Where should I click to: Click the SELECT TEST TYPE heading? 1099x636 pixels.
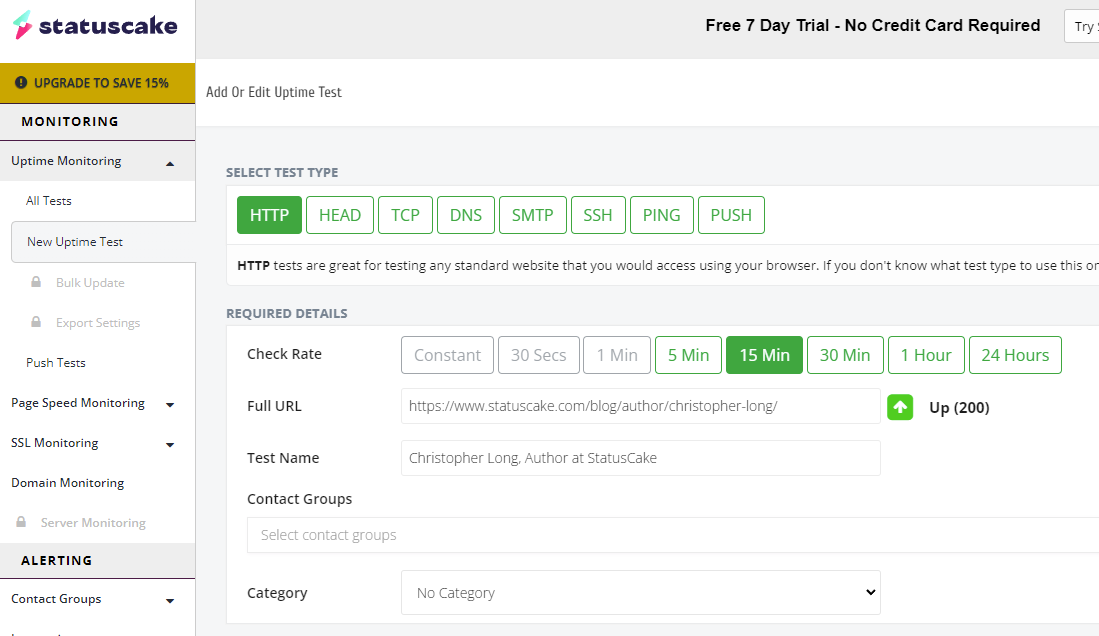pos(282,172)
